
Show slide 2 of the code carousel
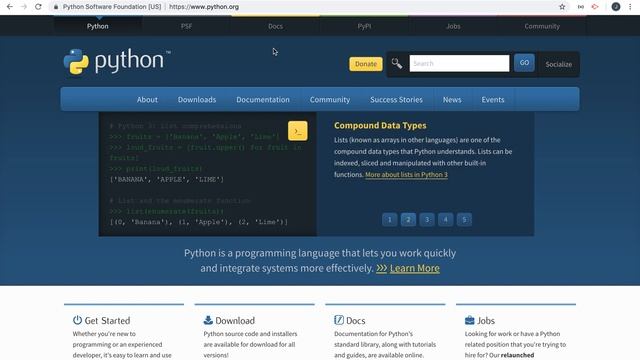tap(408, 220)
